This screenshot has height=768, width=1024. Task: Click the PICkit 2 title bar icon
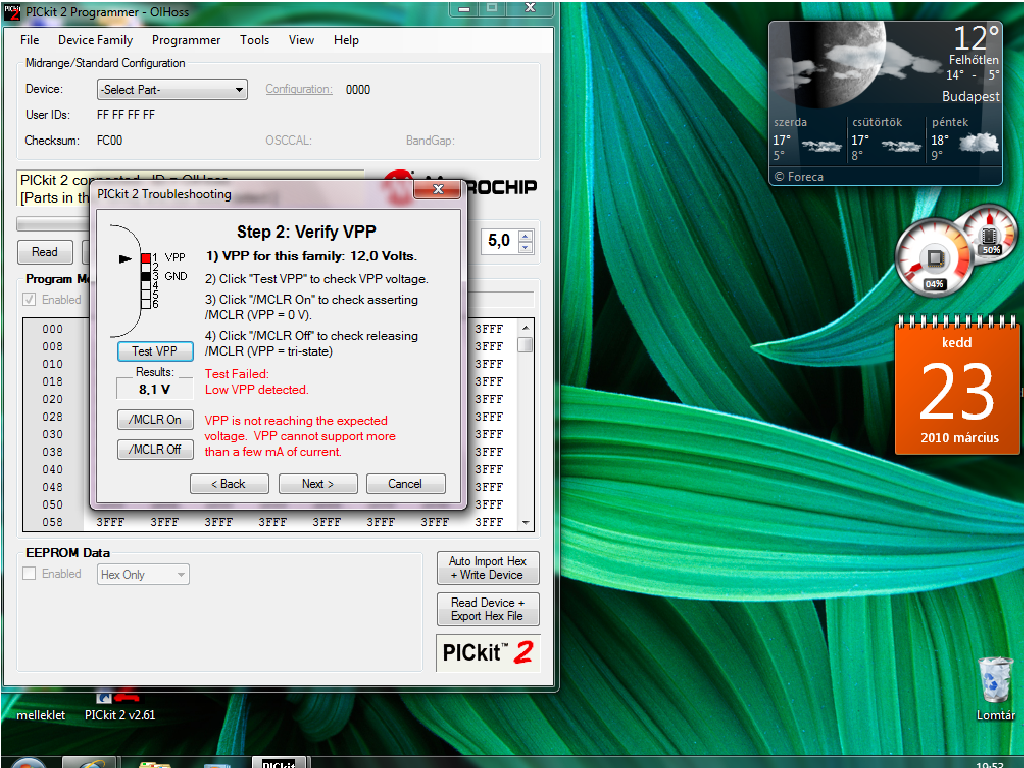coord(12,12)
